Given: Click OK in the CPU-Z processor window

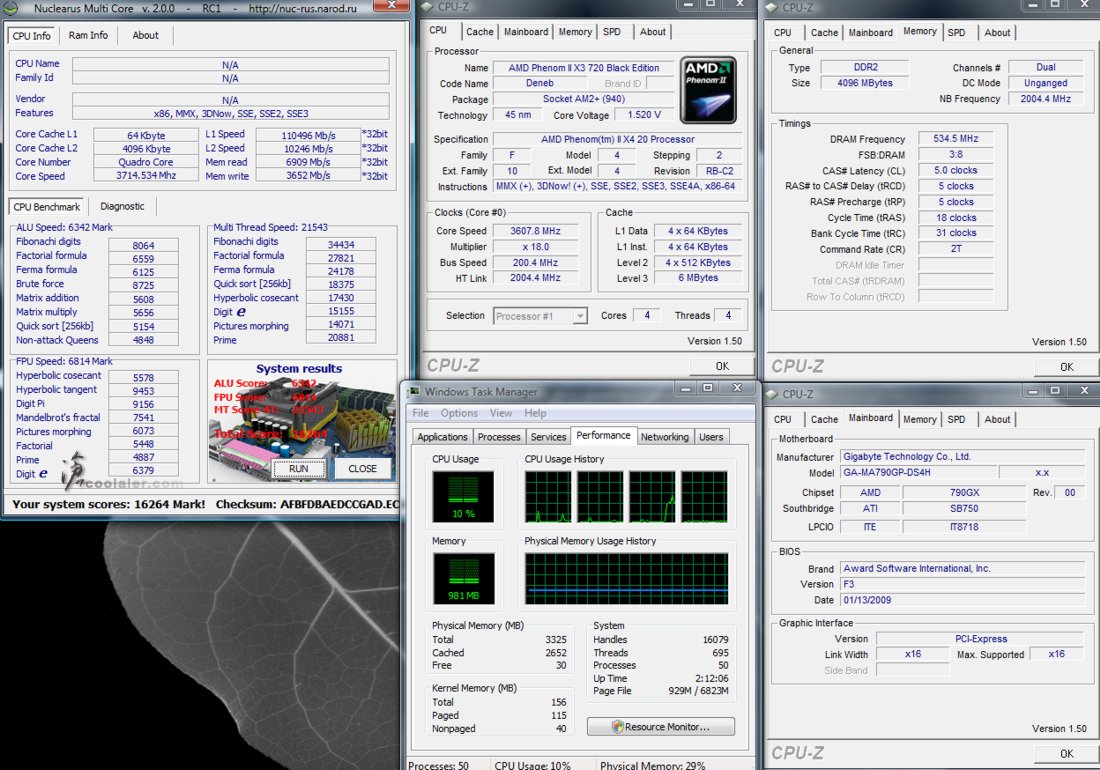Looking at the screenshot, I should pos(722,366).
